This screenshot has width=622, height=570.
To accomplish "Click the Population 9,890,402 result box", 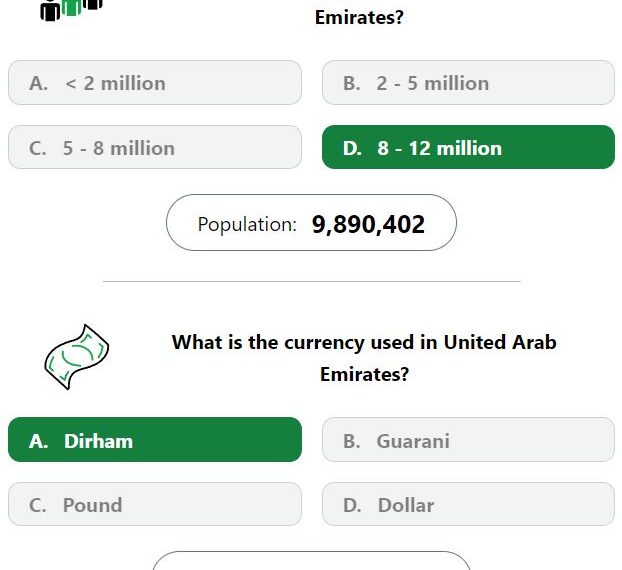I will coord(311,223).
